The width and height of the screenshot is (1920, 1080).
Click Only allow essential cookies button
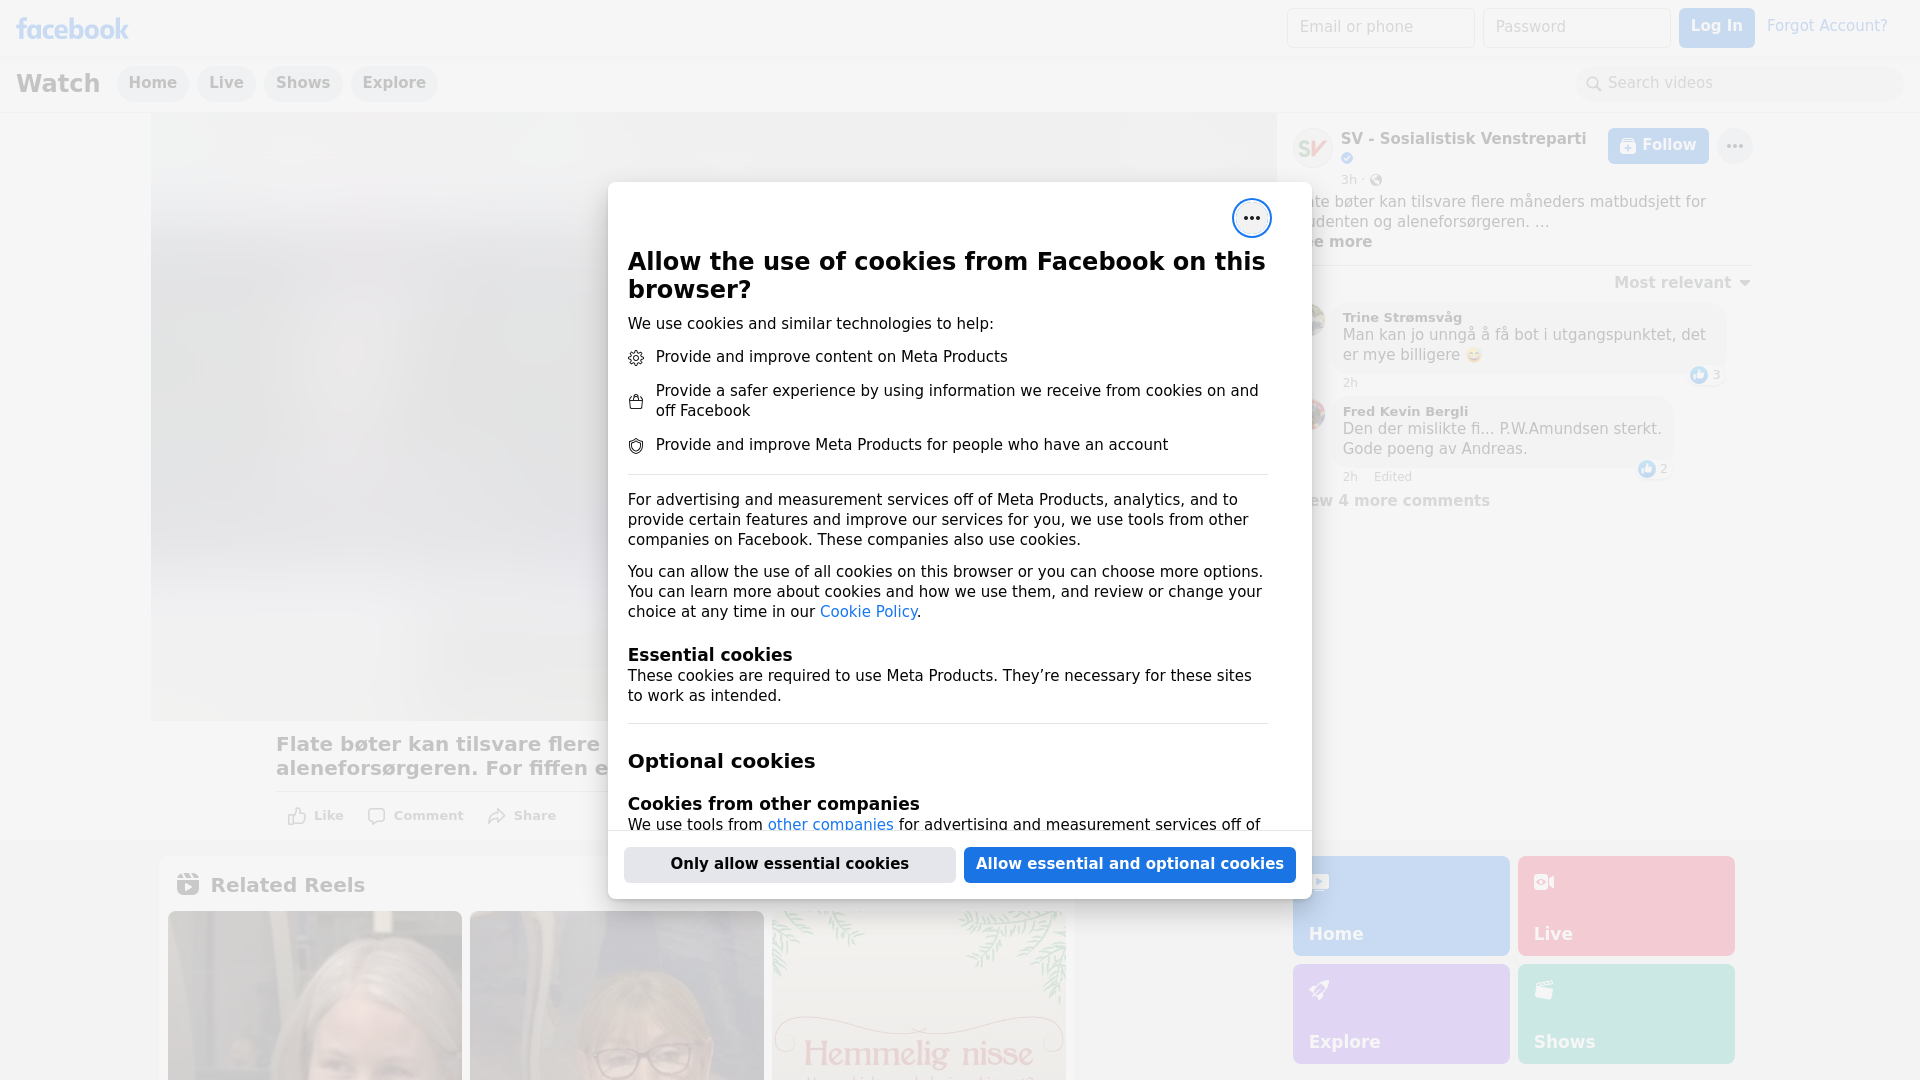[789, 864]
